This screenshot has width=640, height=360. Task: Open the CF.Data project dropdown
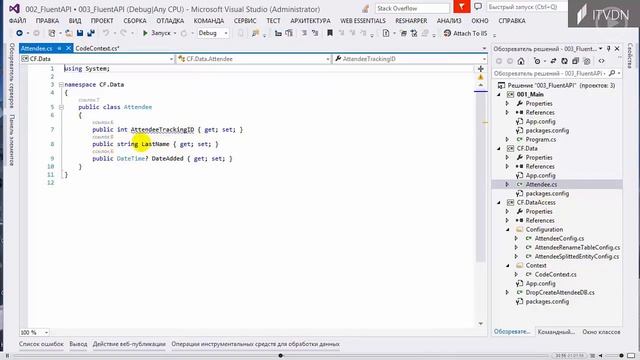(x=98, y=59)
